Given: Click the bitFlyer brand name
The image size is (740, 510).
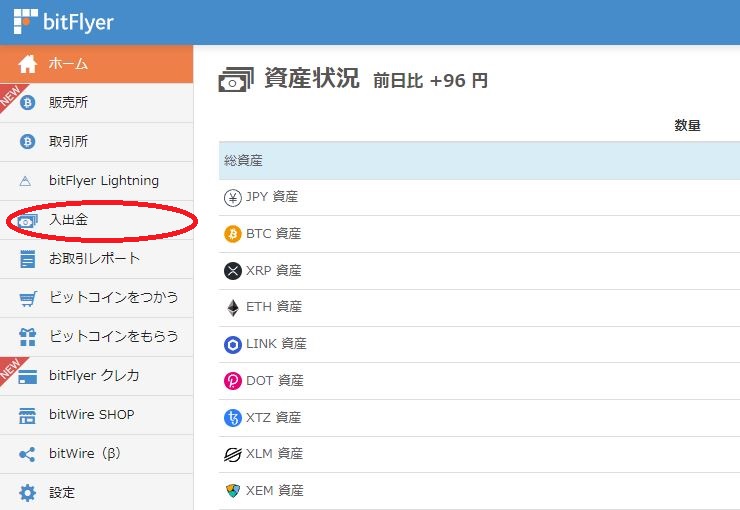Looking at the screenshot, I should point(78,22).
